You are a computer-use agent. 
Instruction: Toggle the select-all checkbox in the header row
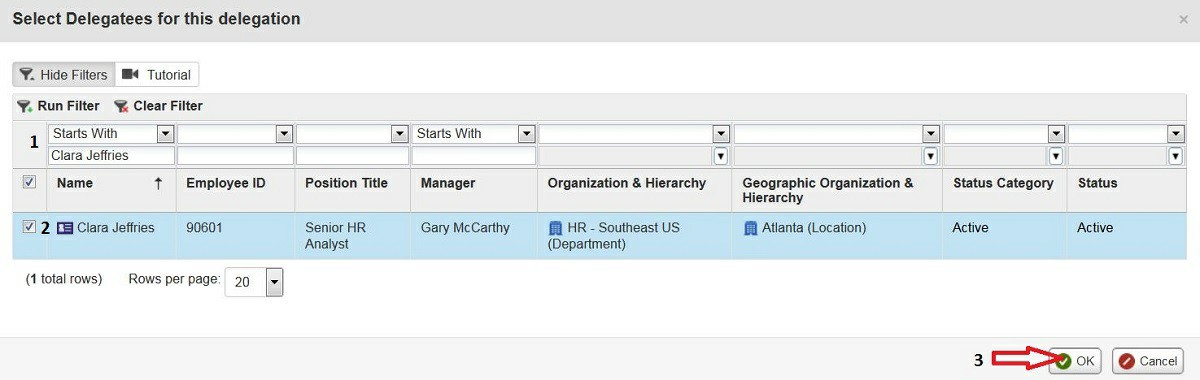click(29, 182)
